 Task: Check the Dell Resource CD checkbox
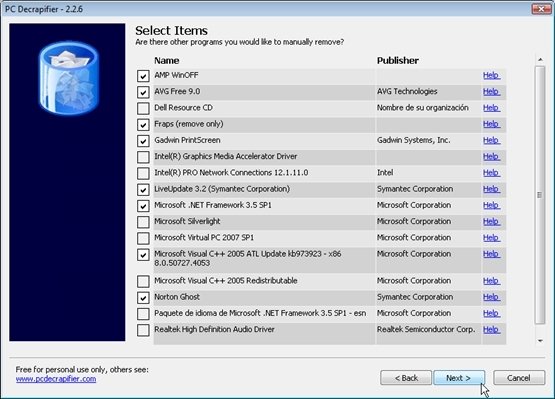(x=143, y=108)
